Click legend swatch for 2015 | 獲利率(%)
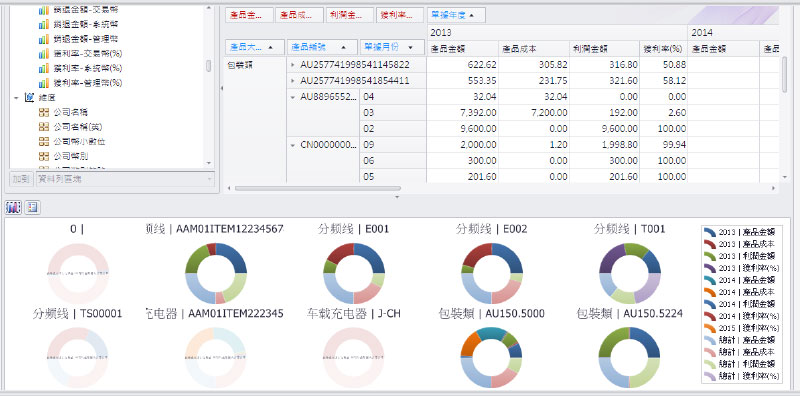Screen dimensions: 800x396 [x=710, y=328]
